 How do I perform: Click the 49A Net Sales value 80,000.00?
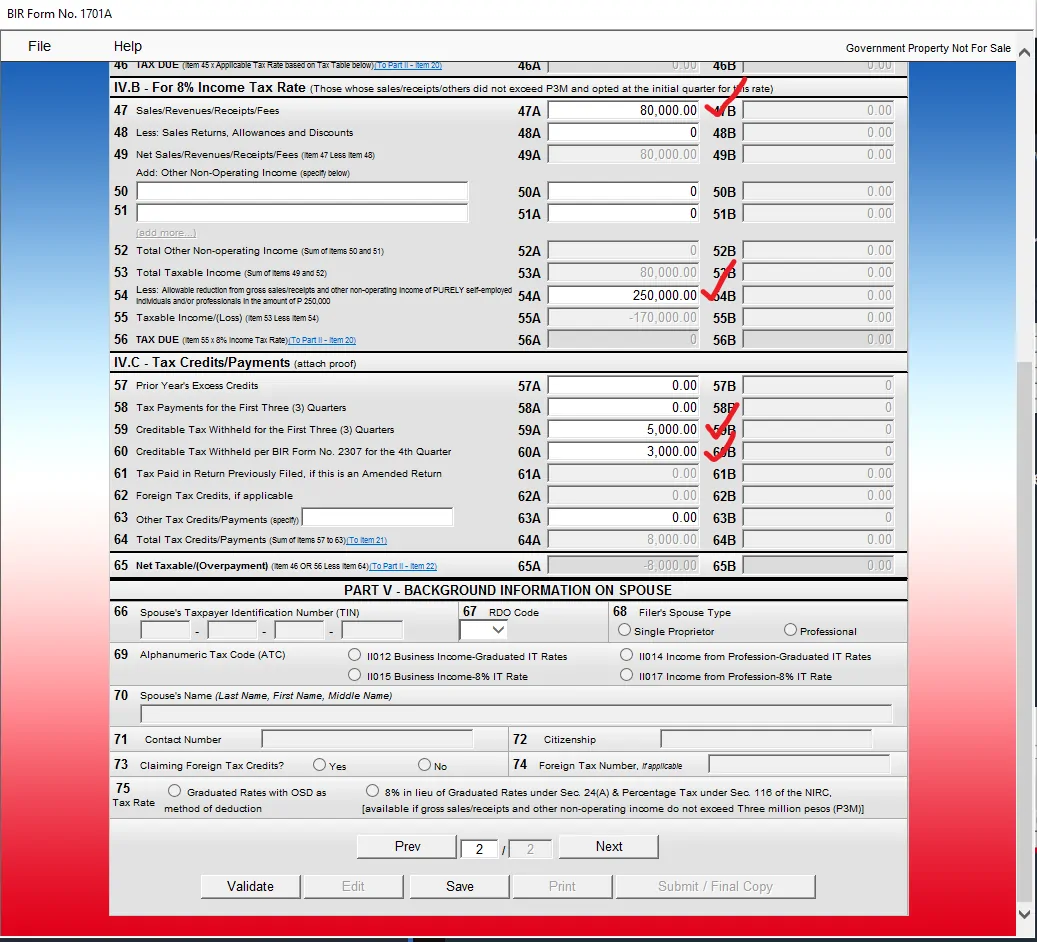[623, 155]
